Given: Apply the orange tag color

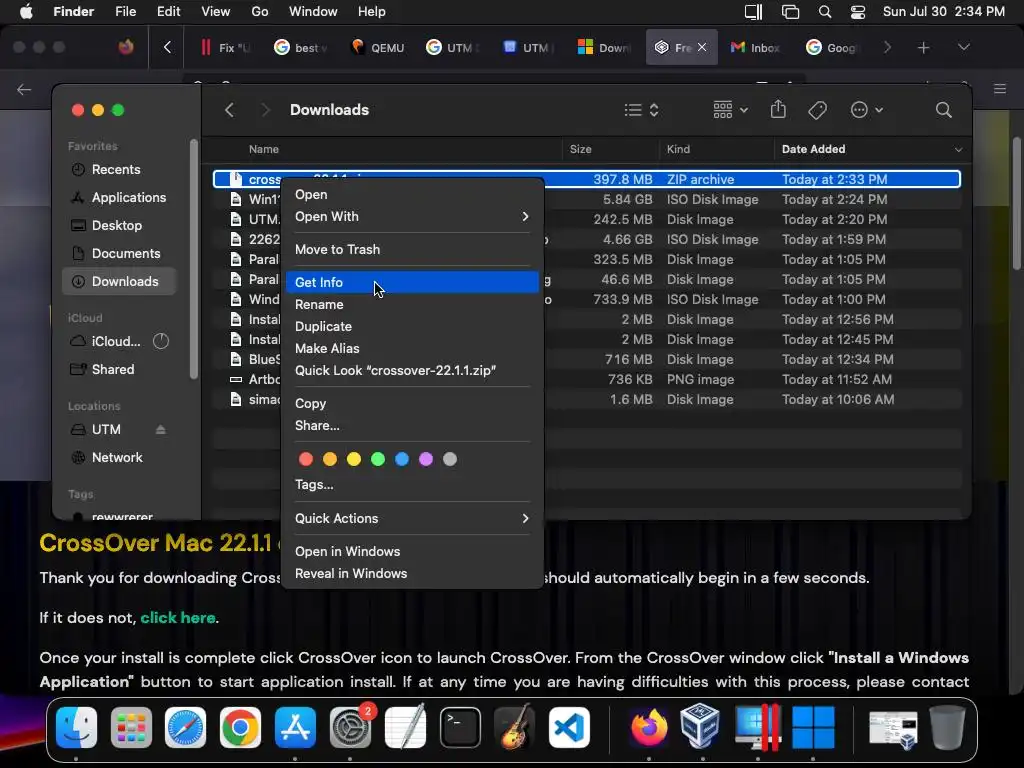Looking at the screenshot, I should click(330, 459).
